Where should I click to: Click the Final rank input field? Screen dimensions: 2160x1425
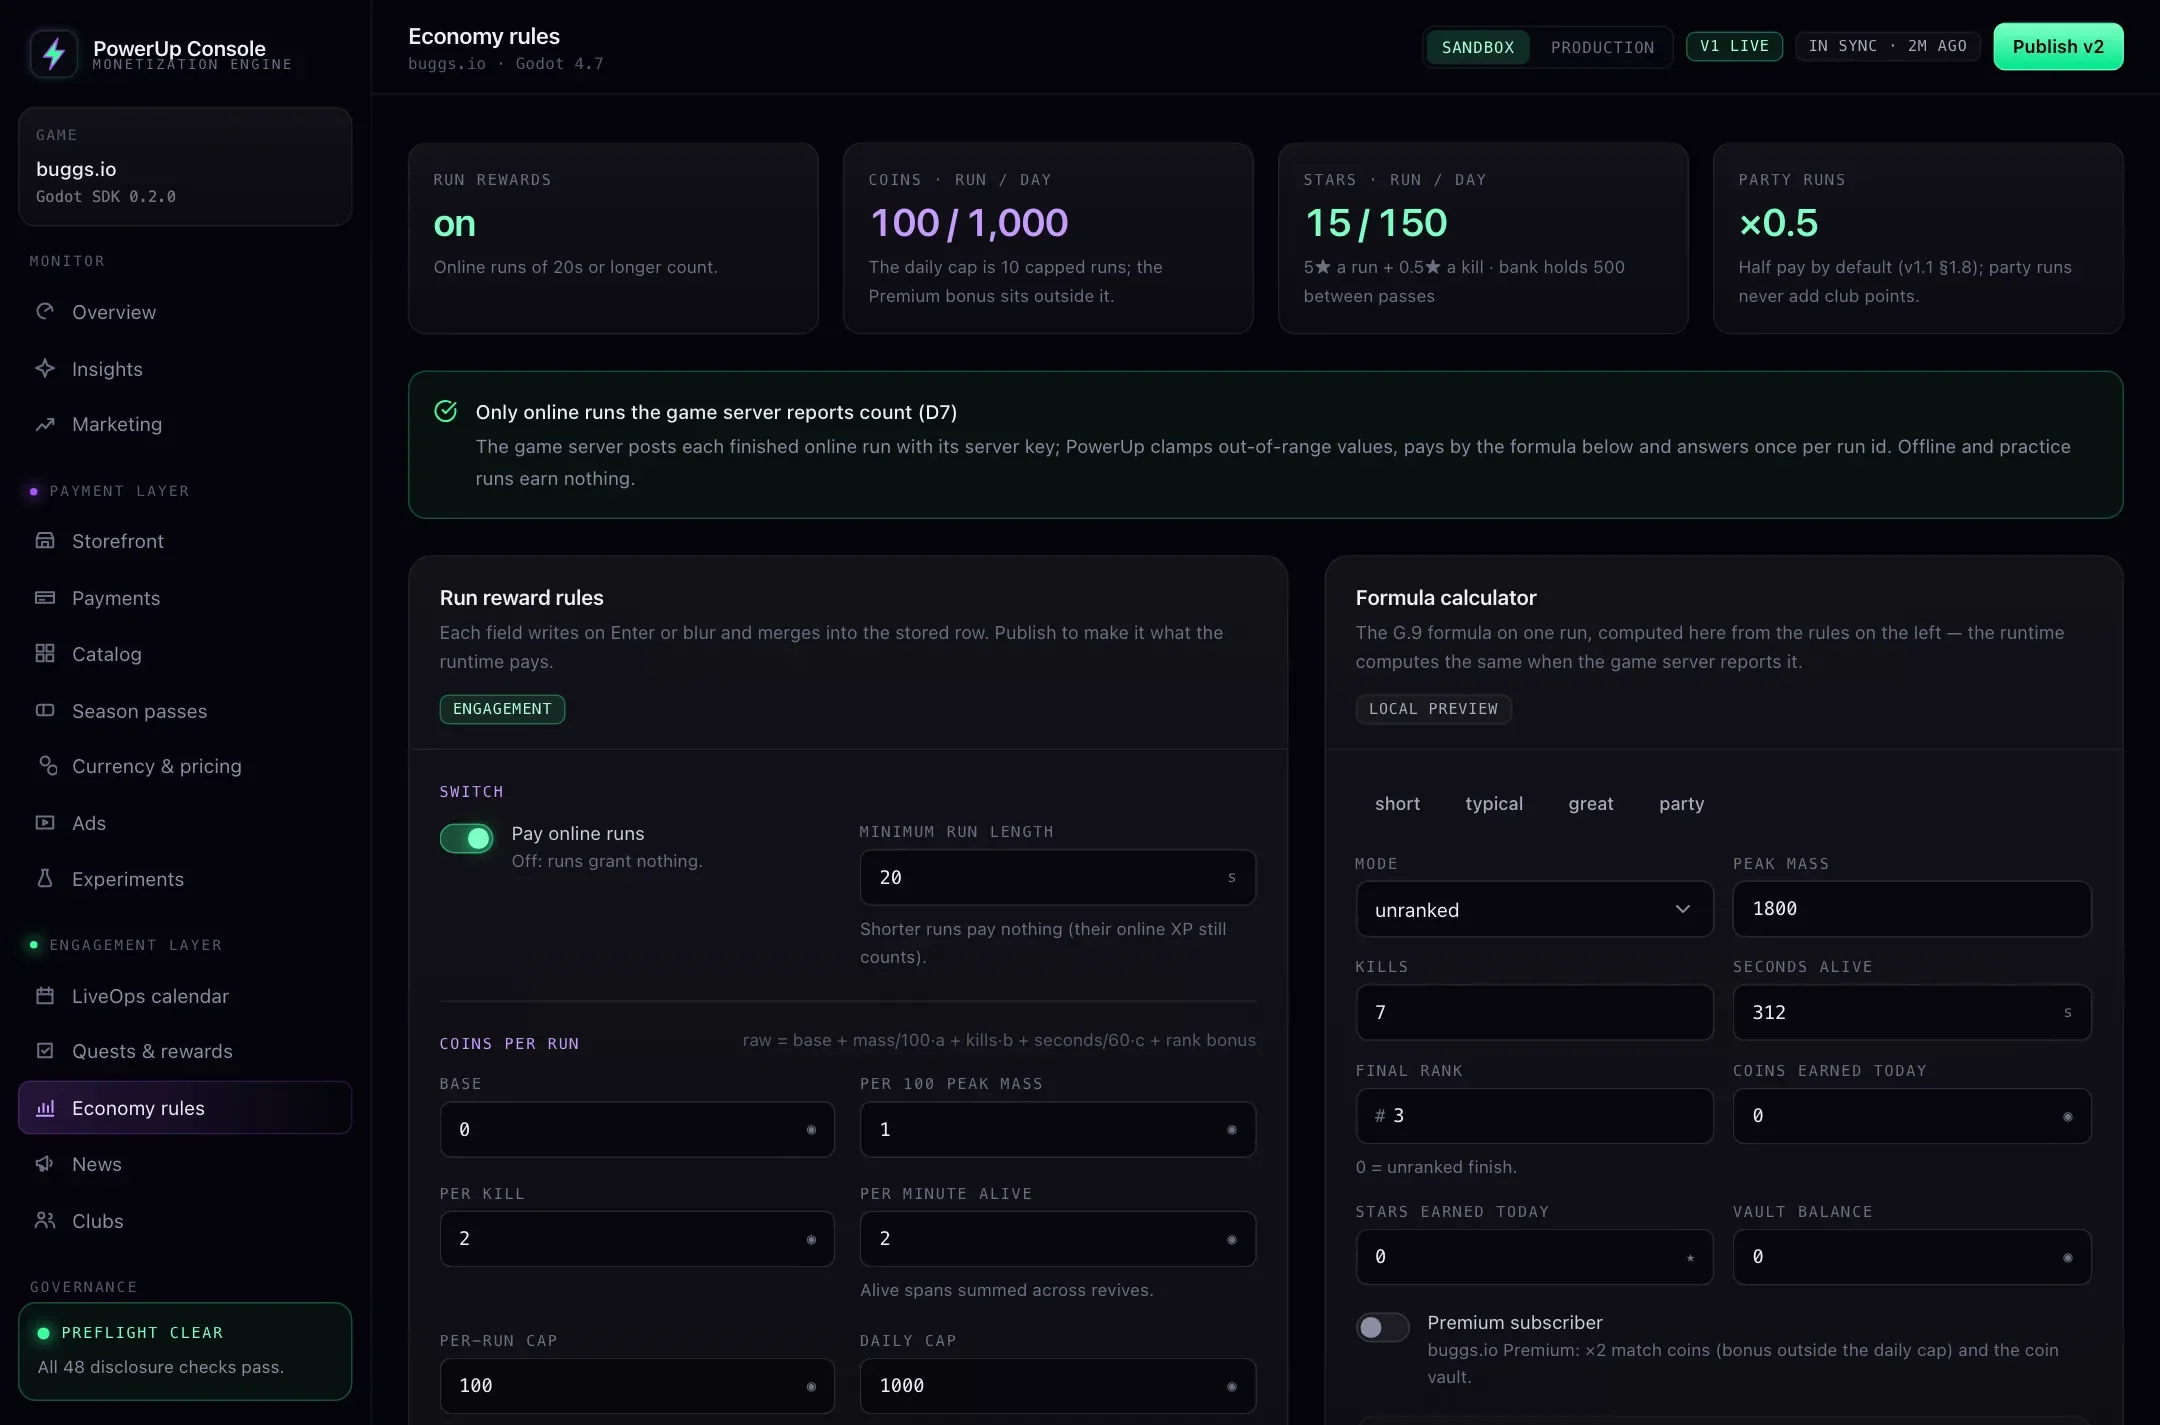pyautogui.click(x=1534, y=1116)
